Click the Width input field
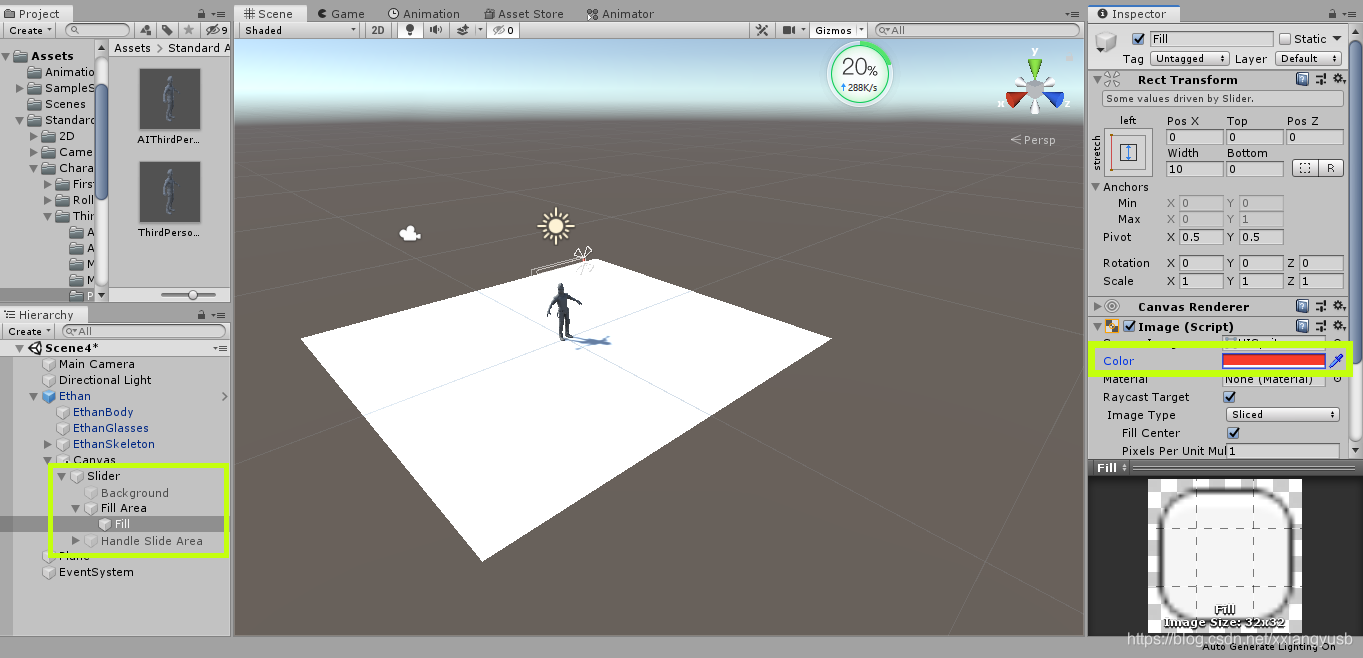This screenshot has height=658, width=1363. (x=1194, y=169)
